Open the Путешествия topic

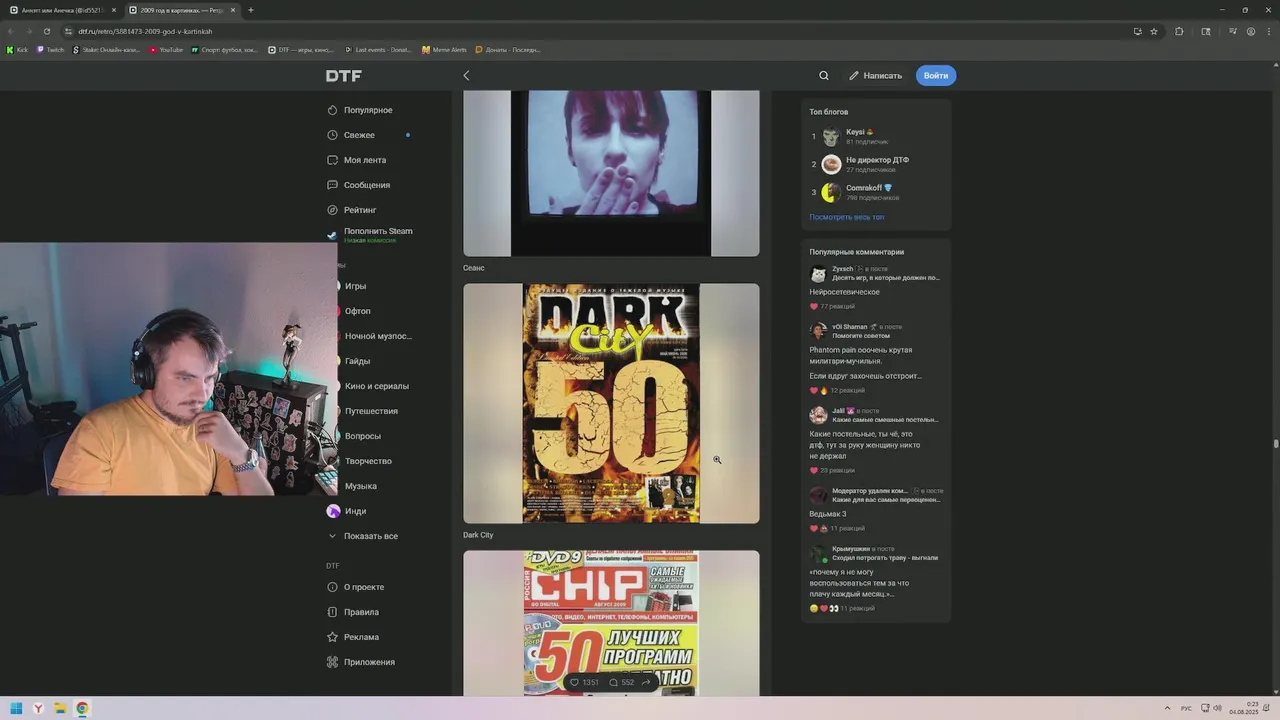point(371,411)
